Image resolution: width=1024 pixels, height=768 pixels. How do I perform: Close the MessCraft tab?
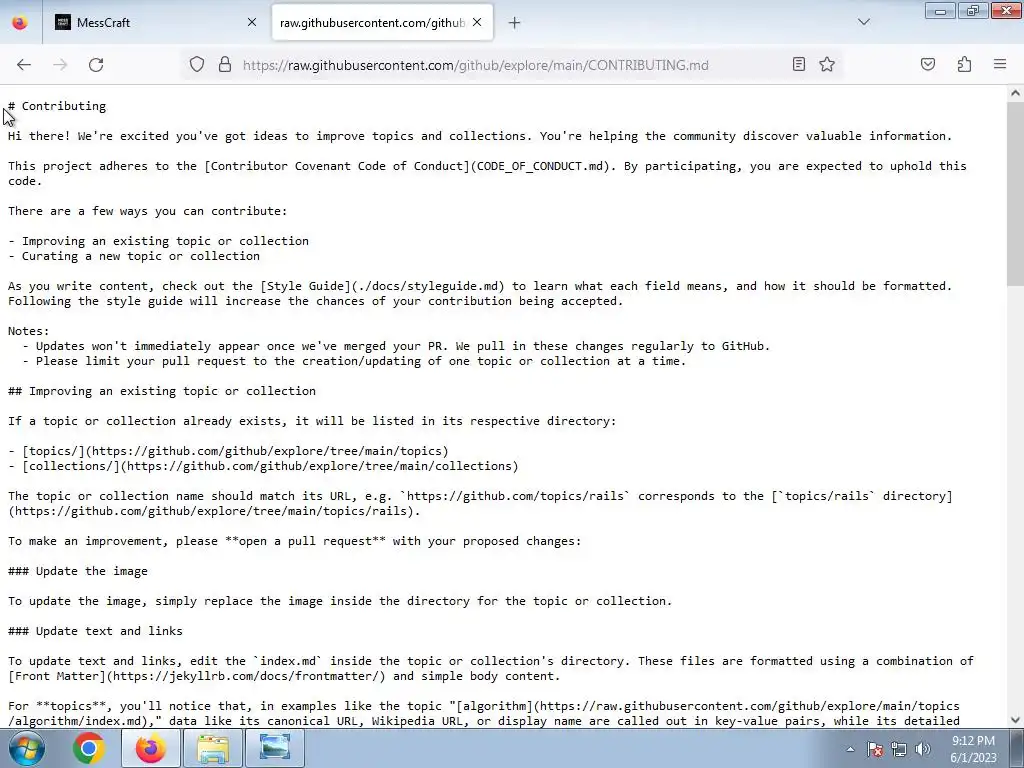click(252, 23)
